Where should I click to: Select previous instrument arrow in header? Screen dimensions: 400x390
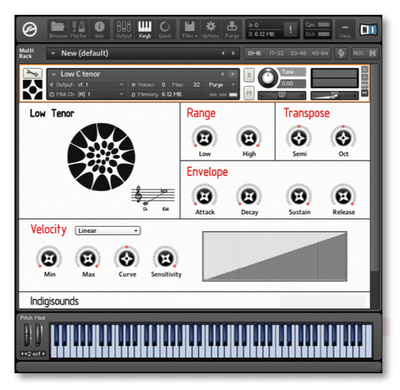coord(222,74)
